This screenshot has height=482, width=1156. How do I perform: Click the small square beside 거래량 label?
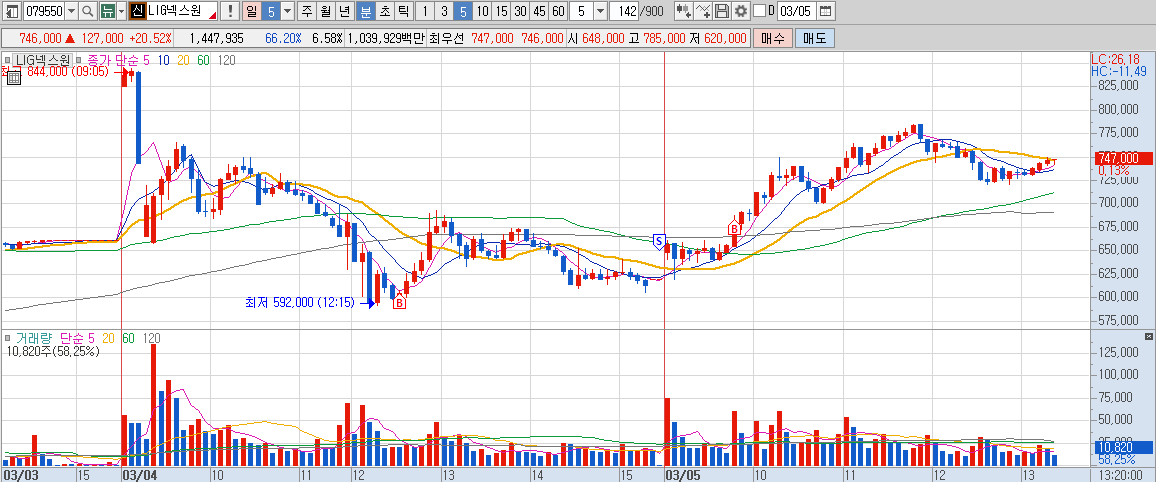(7, 338)
